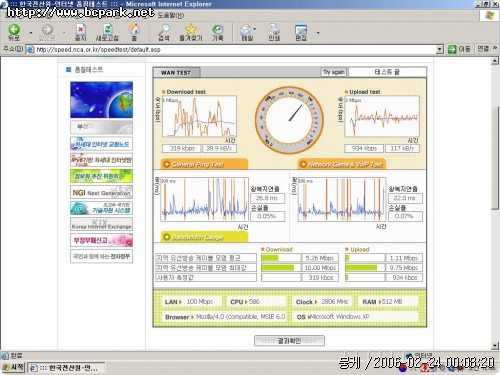The image size is (500, 375).
Task: Click the 22.0 ms VoIP latency value
Action: pyautogui.click(x=405, y=198)
